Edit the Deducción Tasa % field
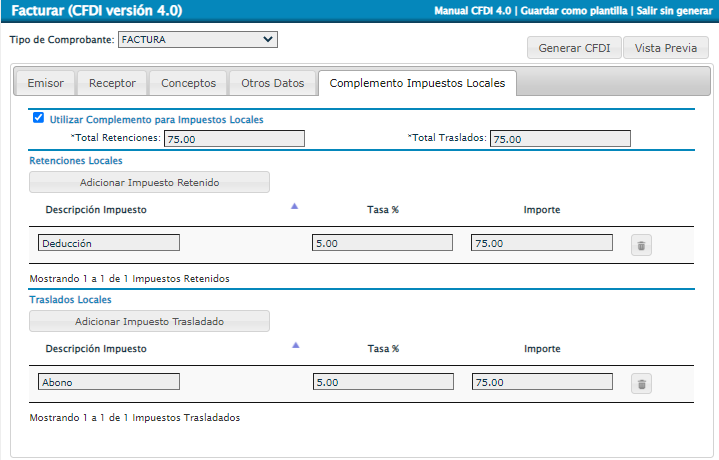Image resolution: width=719 pixels, height=460 pixels. coord(382,243)
